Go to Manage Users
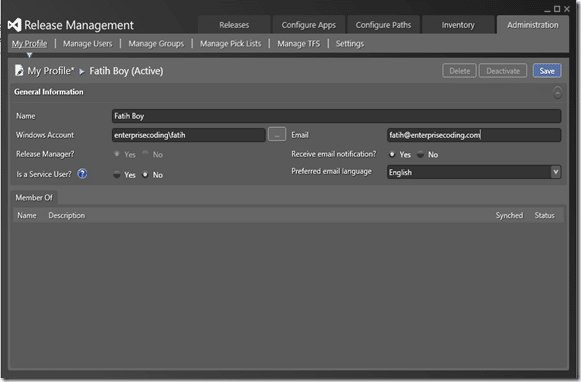Screen dimensions: 581x382 [x=87, y=44]
